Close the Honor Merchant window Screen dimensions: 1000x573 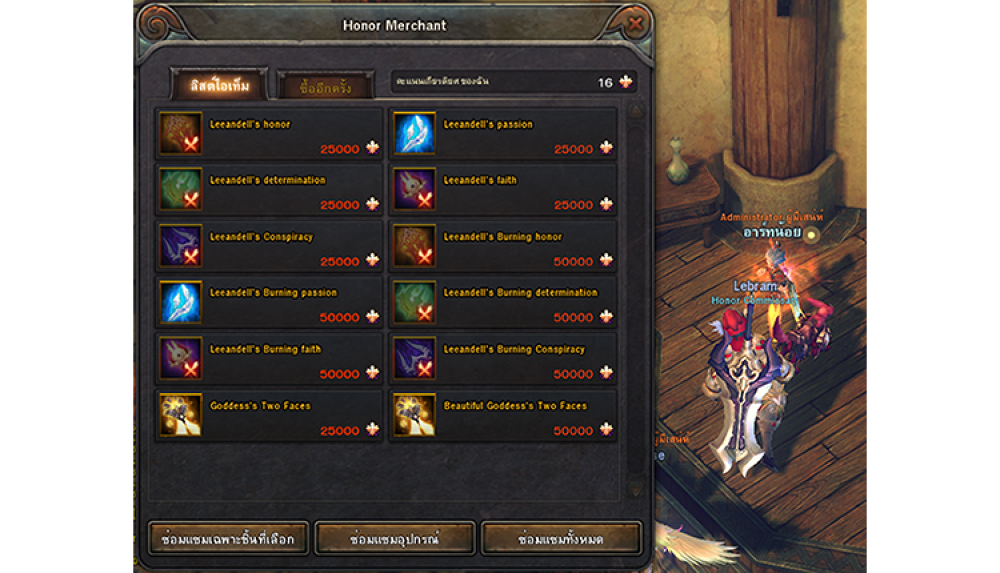[x=635, y=24]
